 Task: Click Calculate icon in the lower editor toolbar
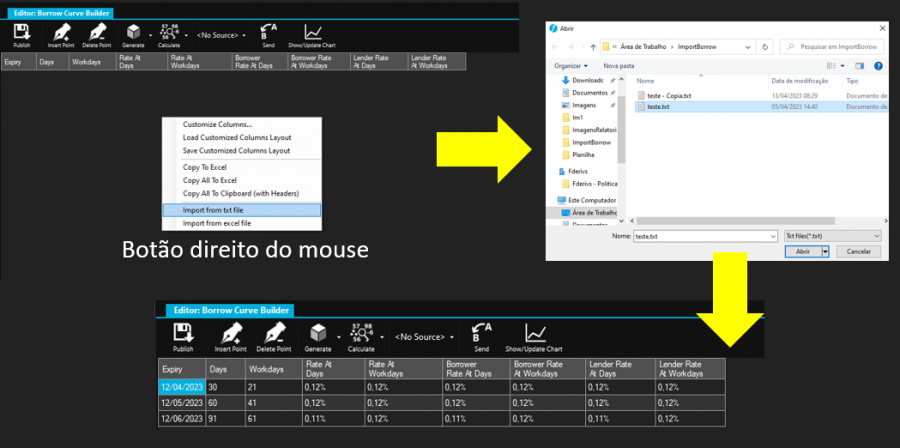[x=361, y=333]
